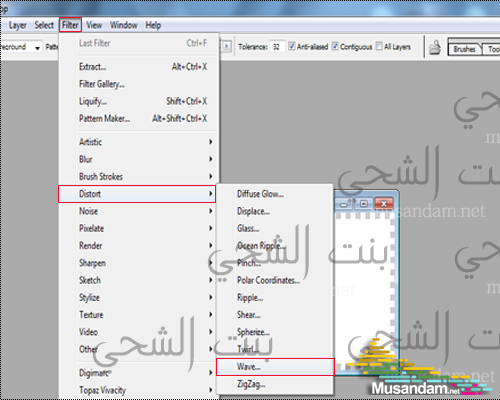The image size is (500, 400).
Task: Select the ZigZag... distort filter
Action: [251, 384]
